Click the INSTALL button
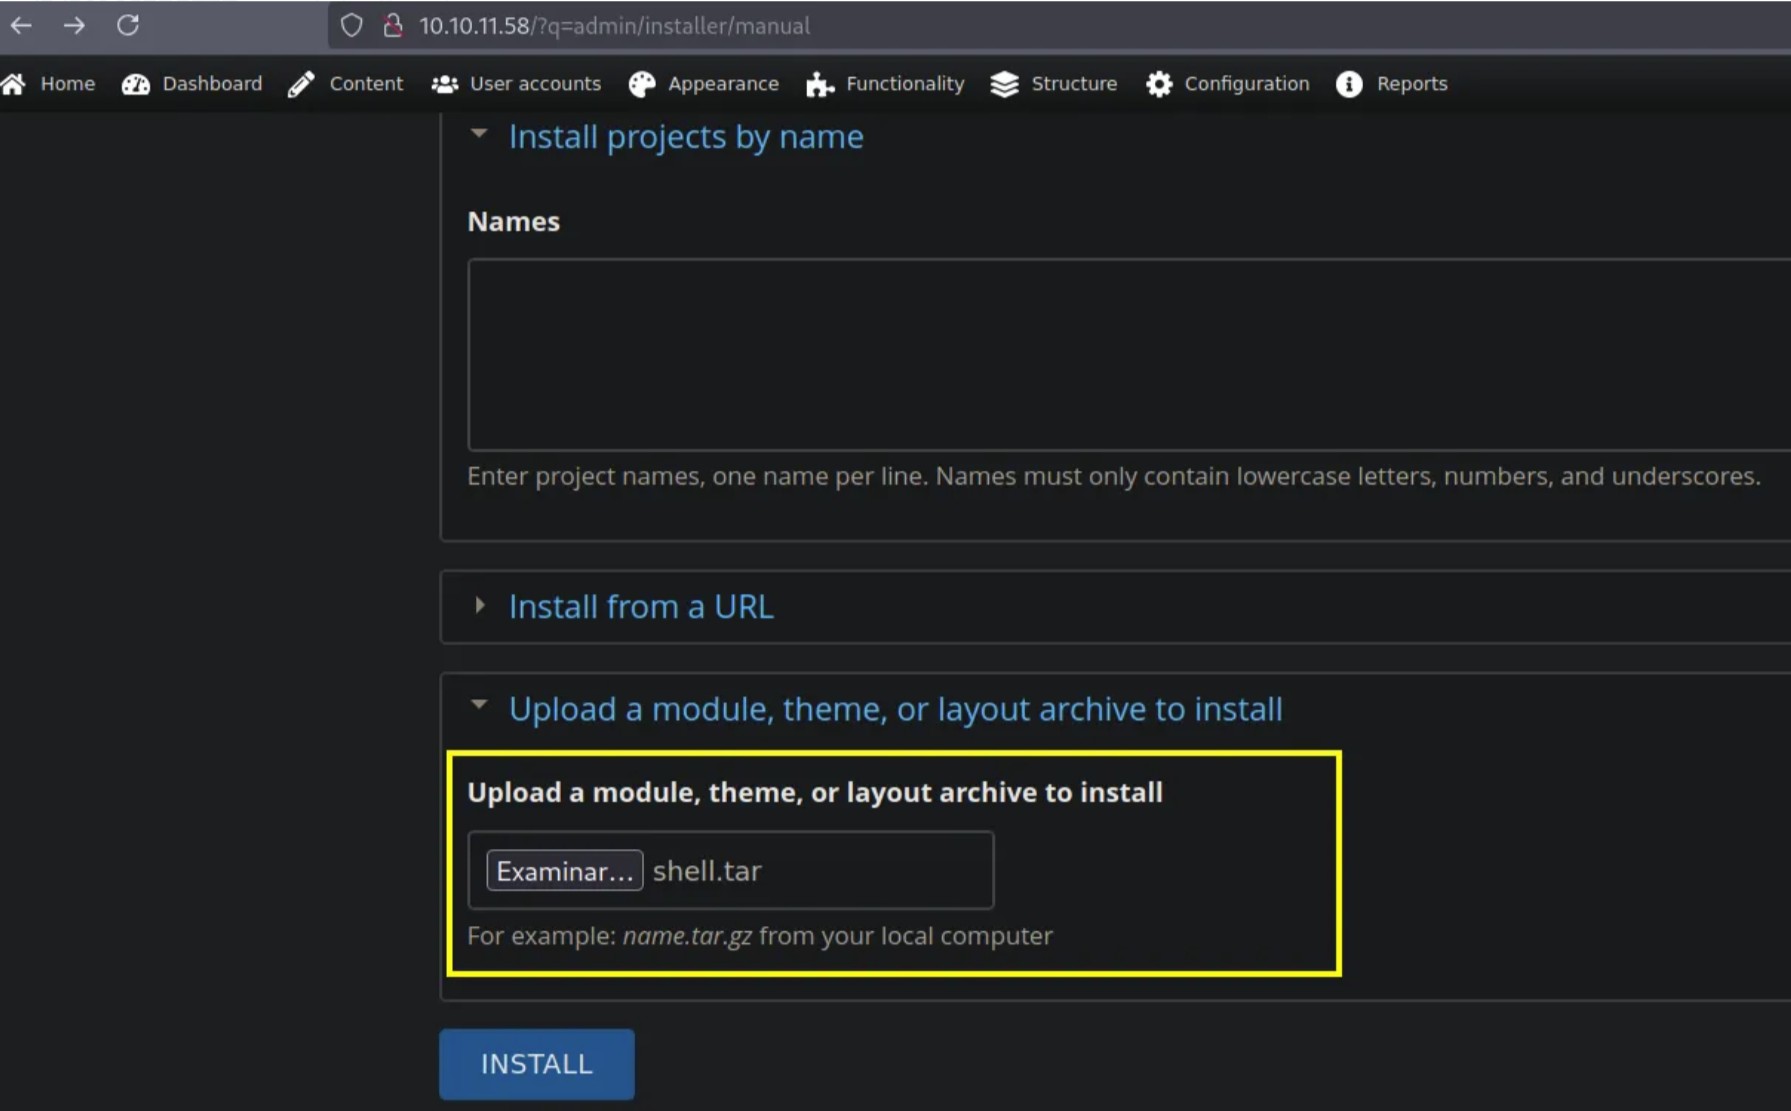1791x1111 pixels. click(536, 1064)
